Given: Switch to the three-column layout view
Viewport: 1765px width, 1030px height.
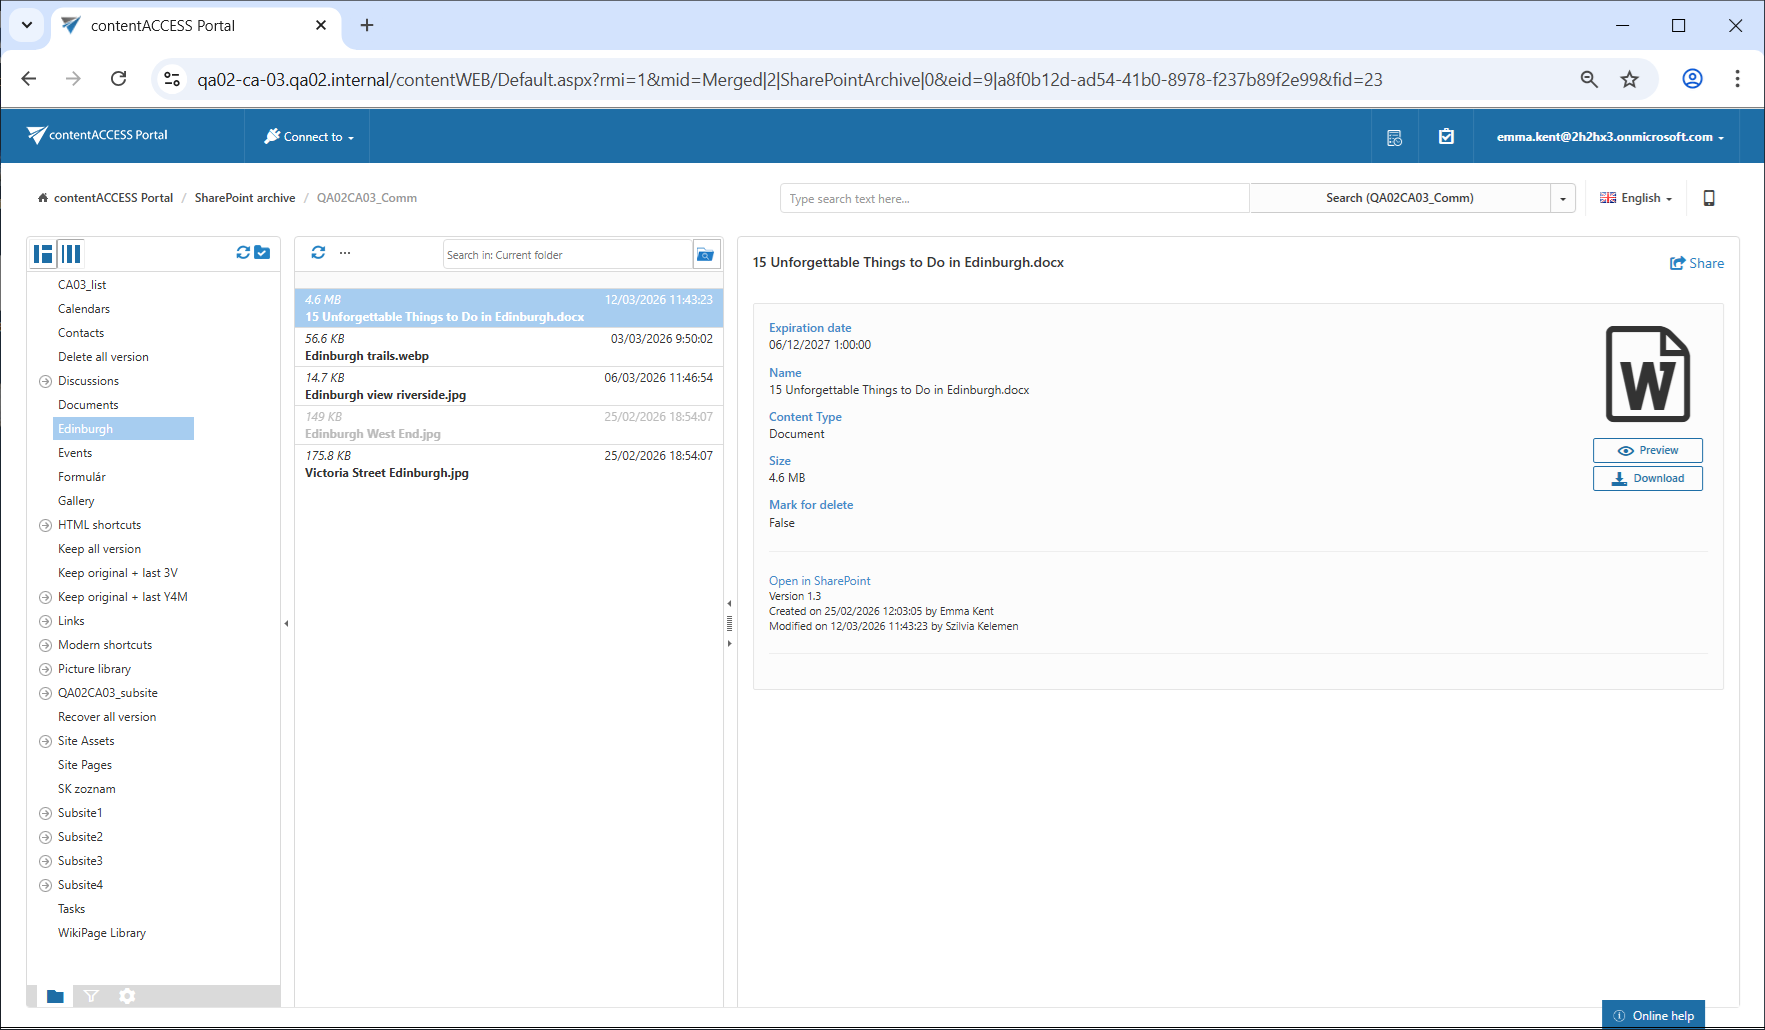Looking at the screenshot, I should coord(71,254).
